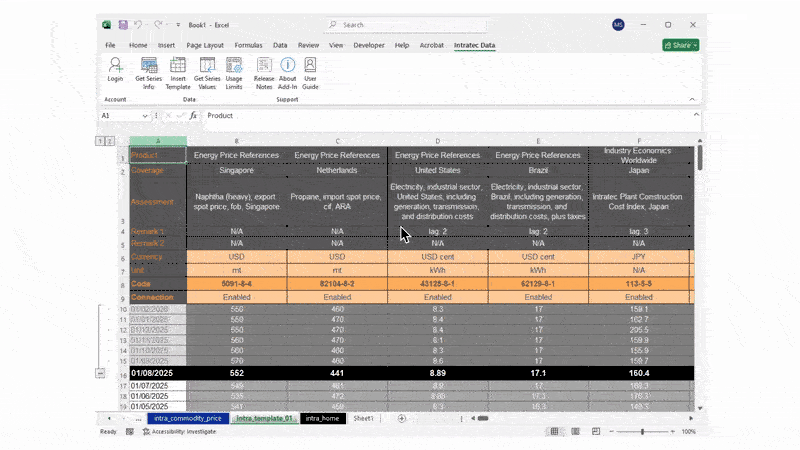Screen dimensions: 800x450
Task: Check Usage Limits
Action: click(x=234, y=73)
